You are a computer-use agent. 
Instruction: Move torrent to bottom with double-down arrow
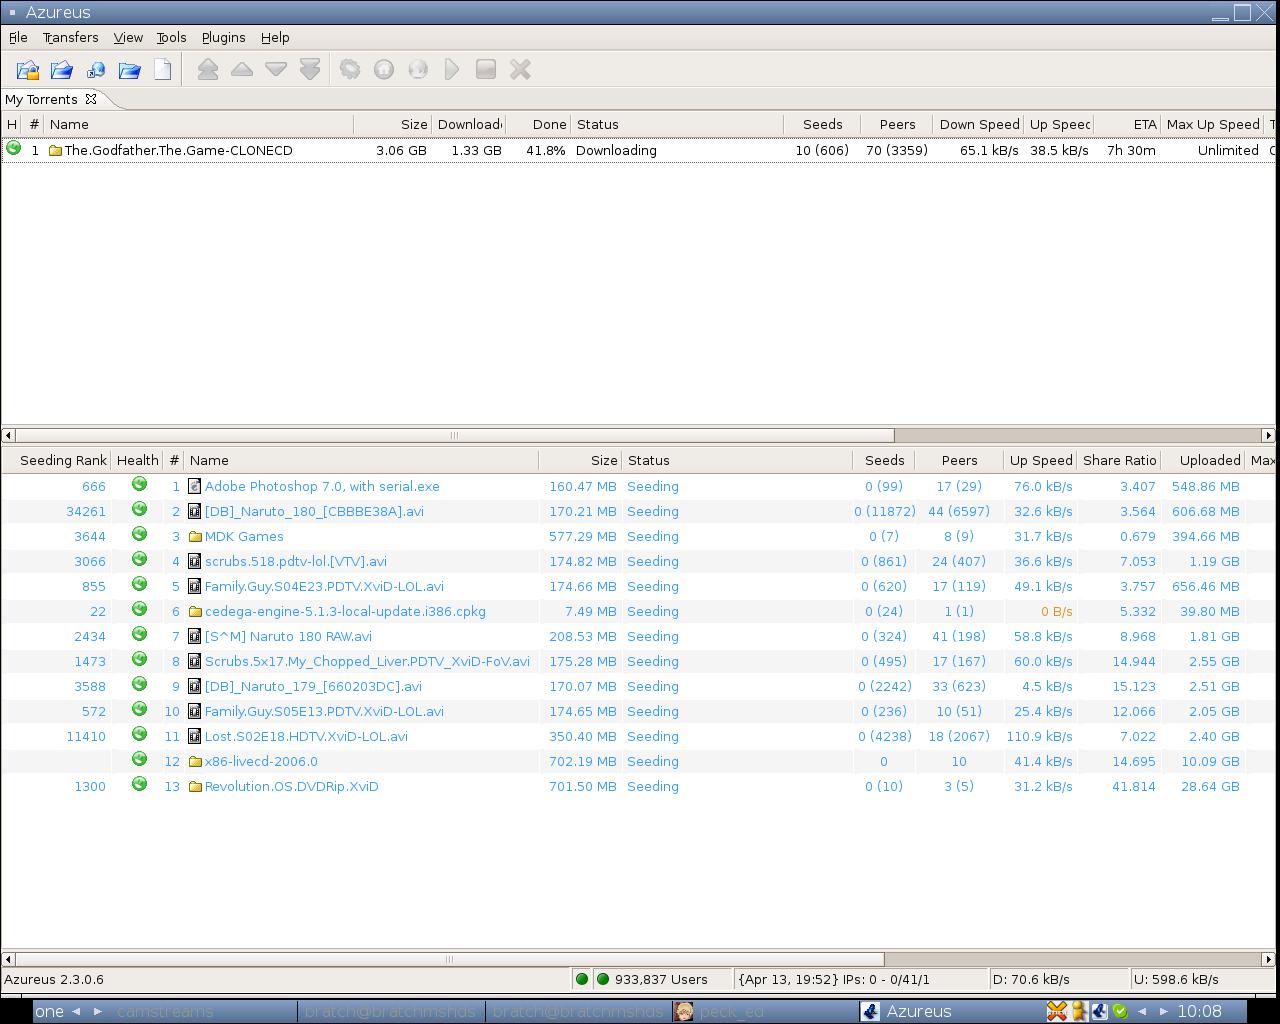coord(310,69)
